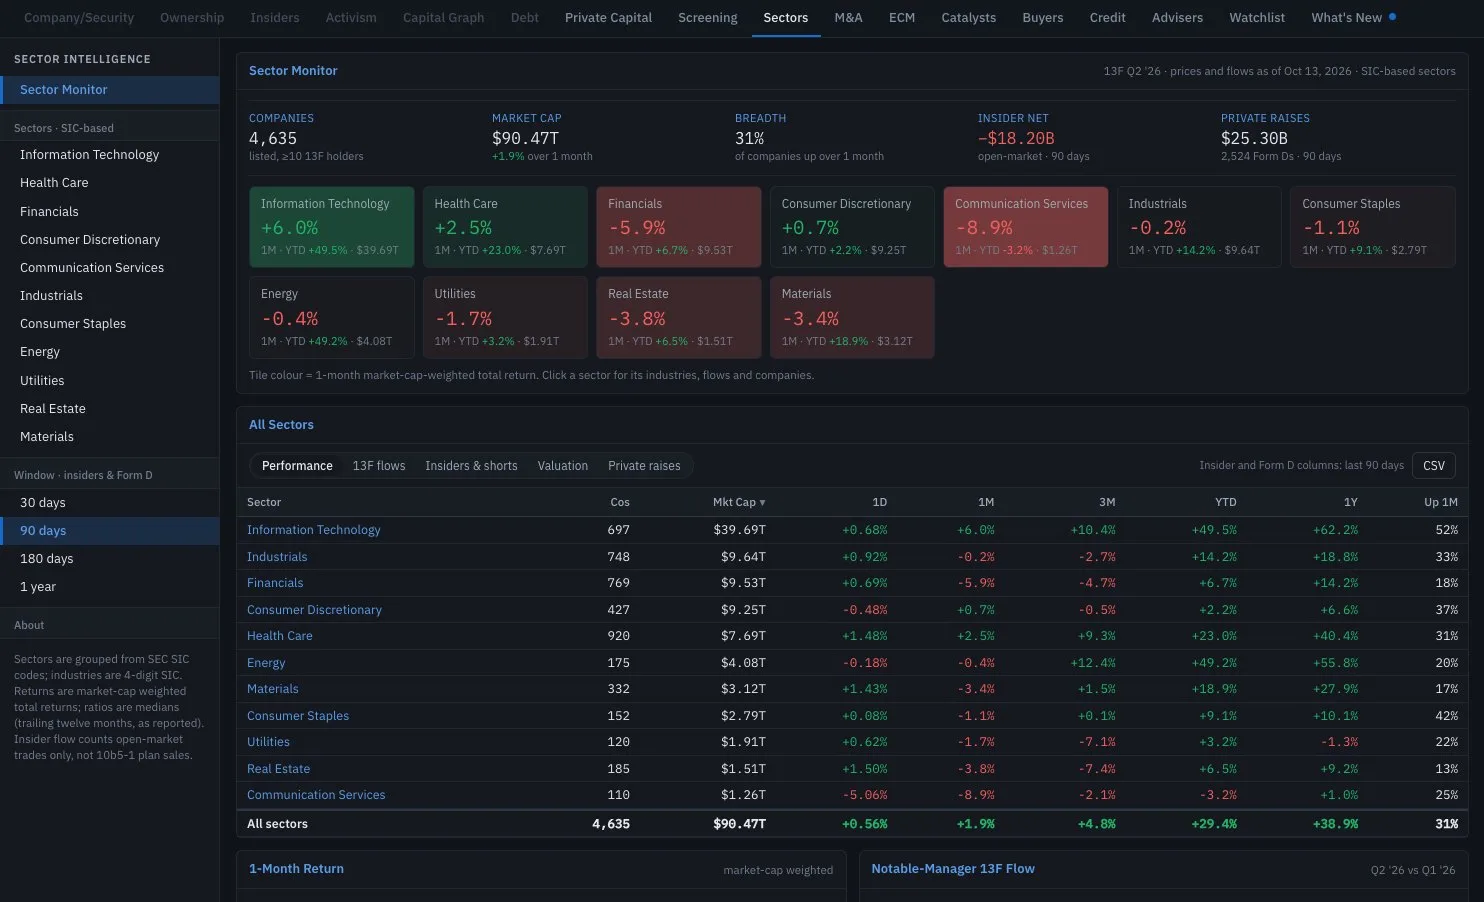Show the Insiders & shorts view
The width and height of the screenshot is (1484, 902).
point(471,466)
